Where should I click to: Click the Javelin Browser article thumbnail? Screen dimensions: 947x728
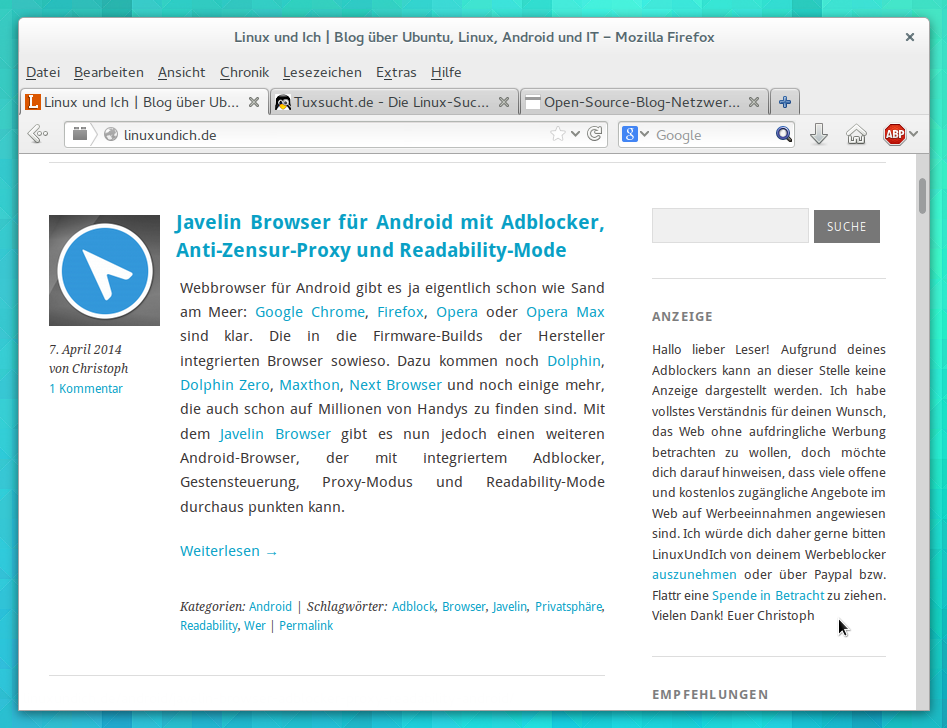point(104,270)
